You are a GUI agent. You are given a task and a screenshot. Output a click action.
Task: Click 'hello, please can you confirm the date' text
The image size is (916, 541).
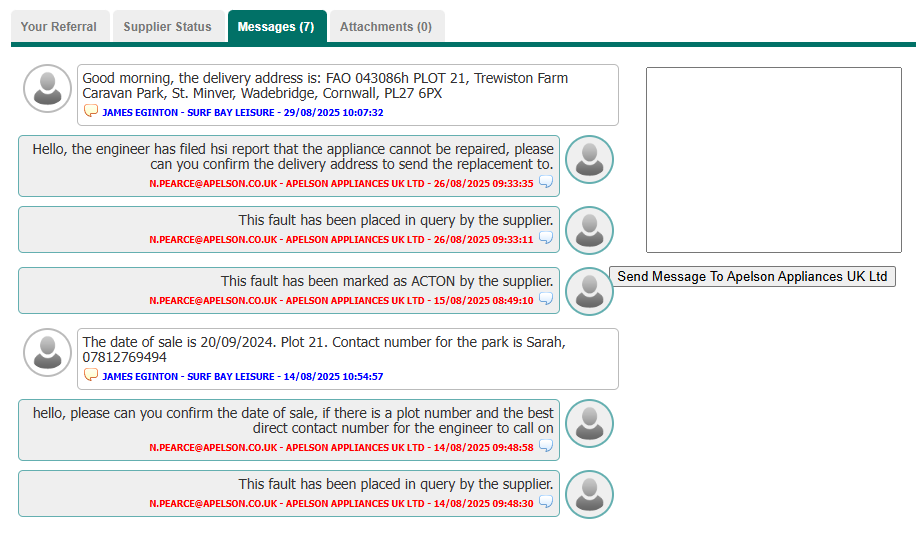(293, 421)
